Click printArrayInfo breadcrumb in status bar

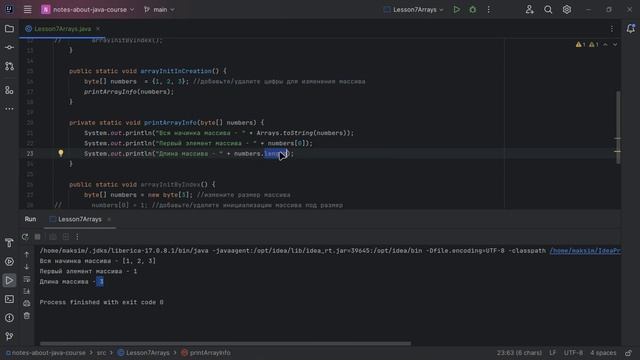click(206, 353)
